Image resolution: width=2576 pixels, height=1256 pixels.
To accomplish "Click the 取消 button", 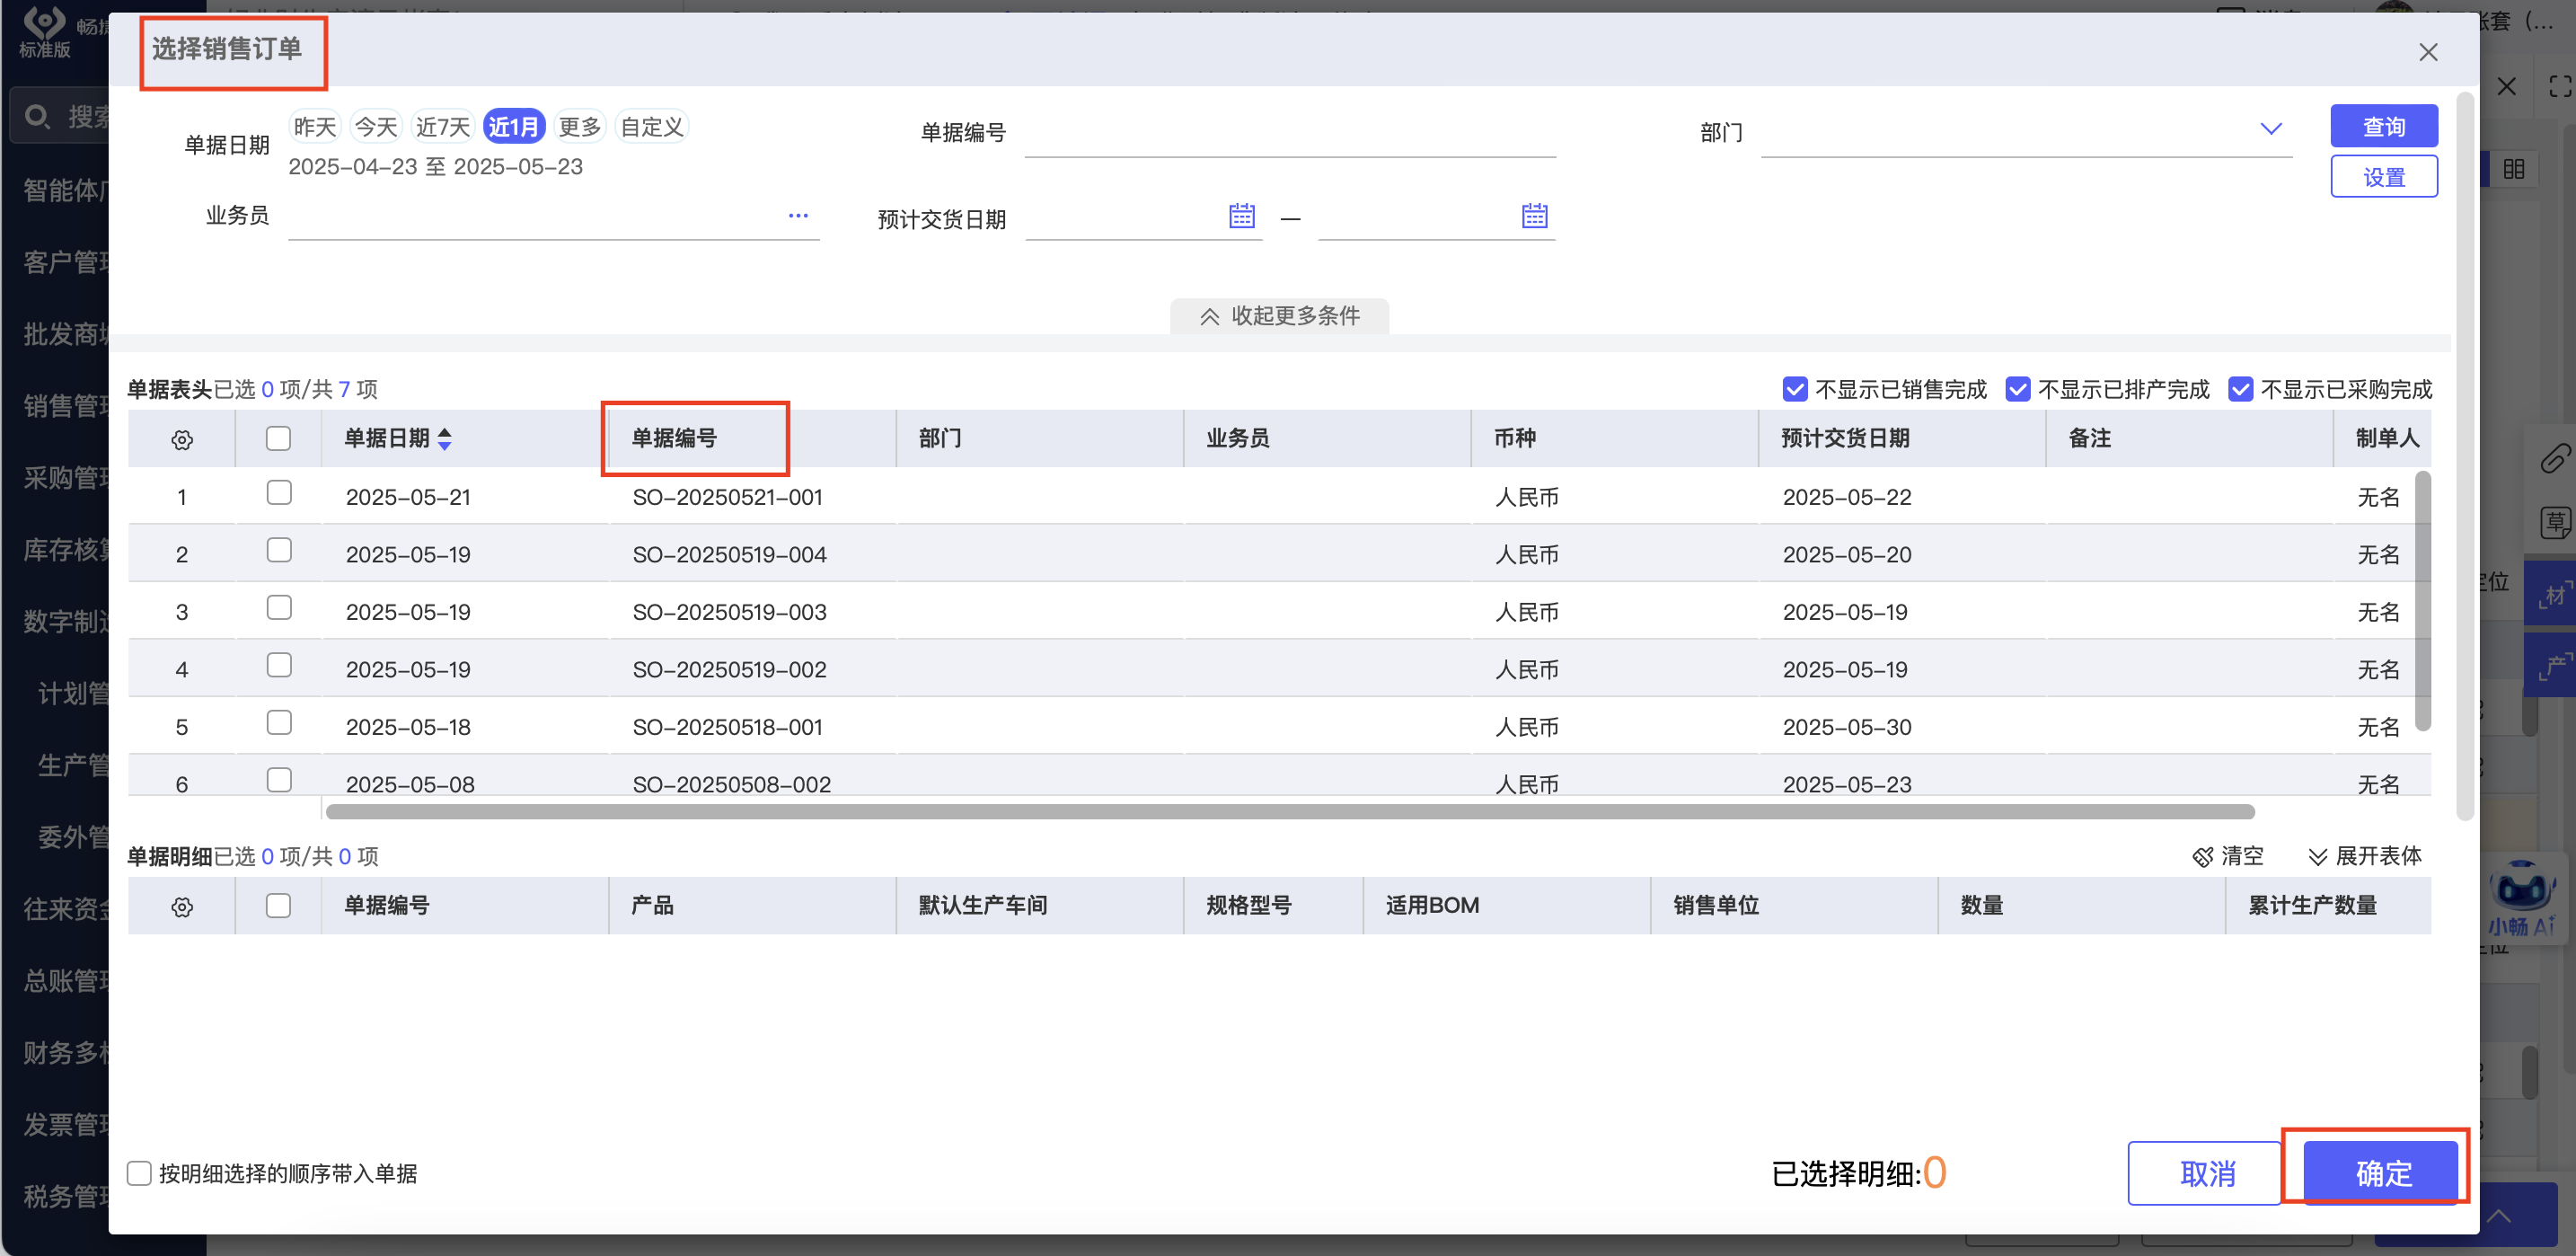I will coord(2206,1173).
